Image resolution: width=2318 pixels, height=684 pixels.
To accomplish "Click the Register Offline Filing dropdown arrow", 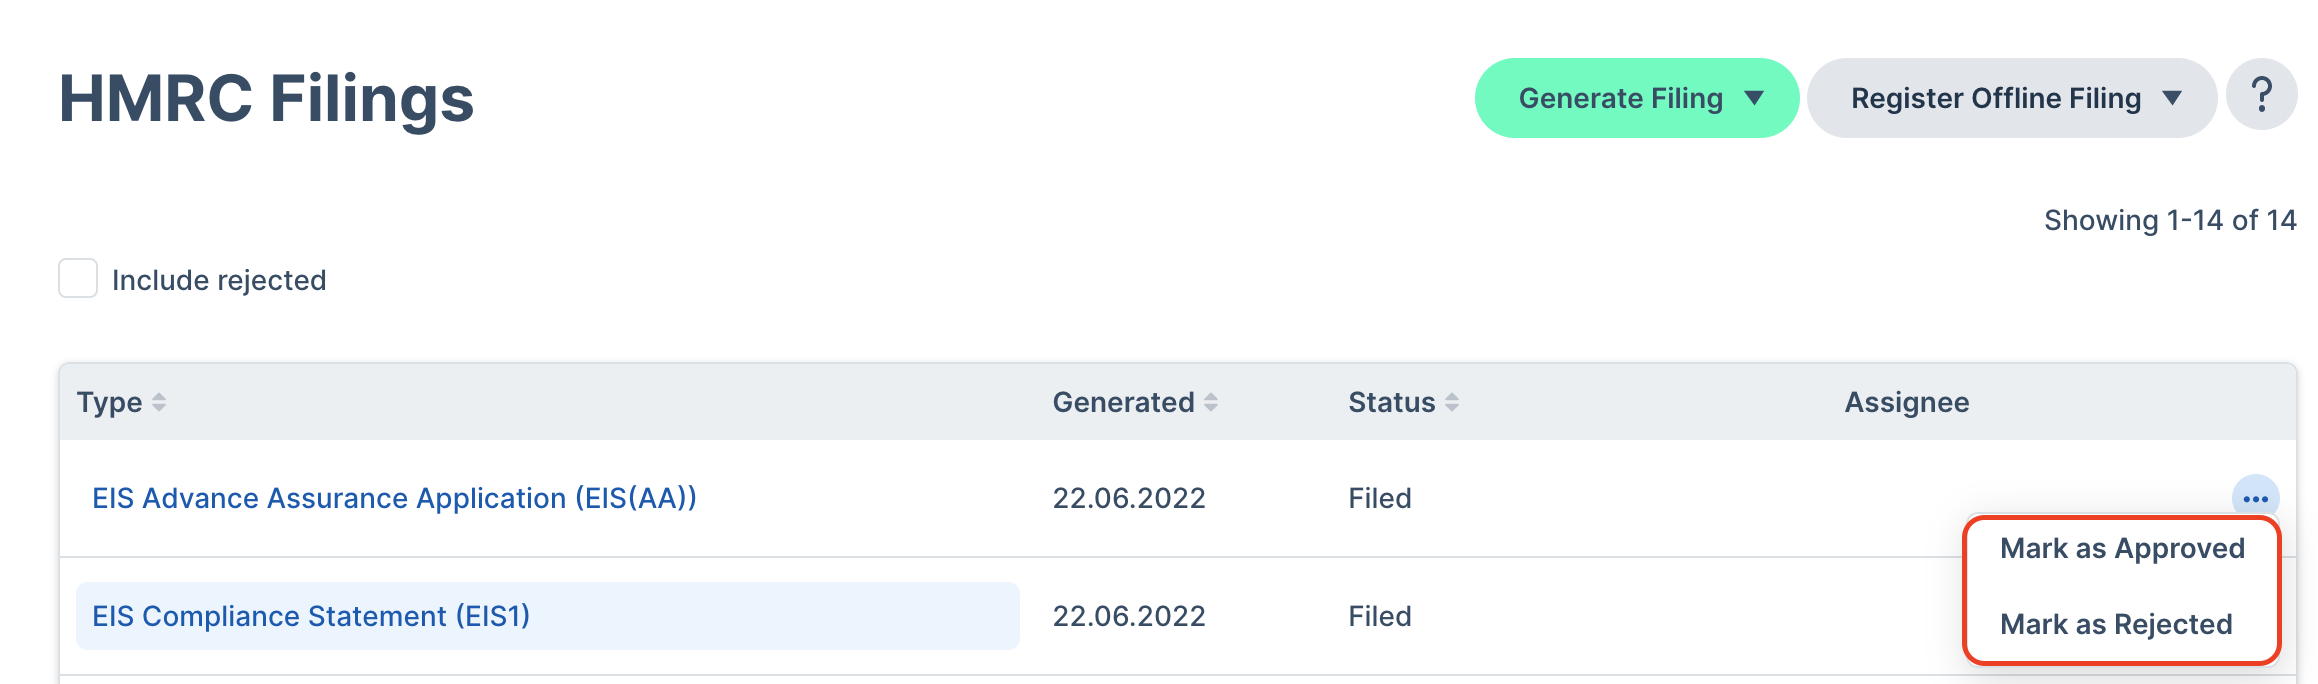I will pyautogui.click(x=2172, y=98).
